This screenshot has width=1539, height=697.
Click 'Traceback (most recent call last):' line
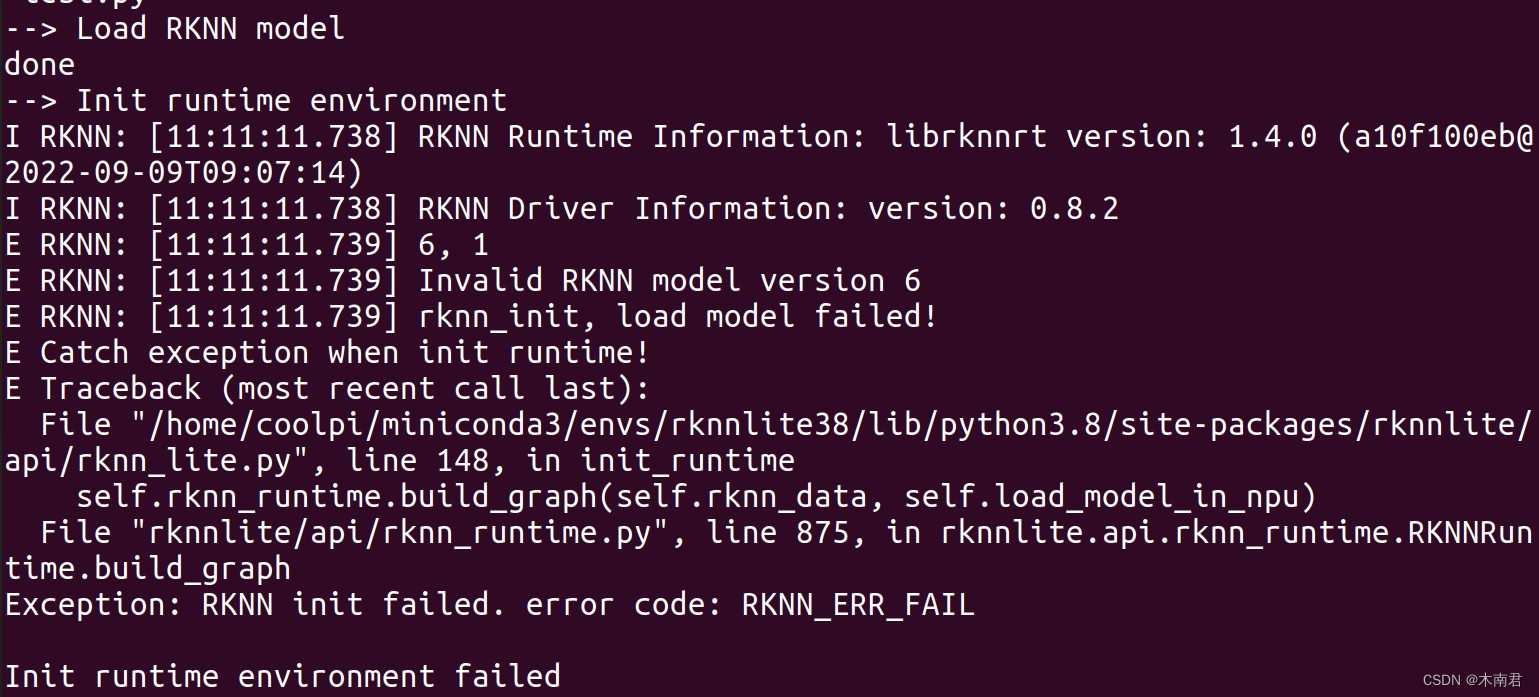pyautogui.click(x=345, y=388)
